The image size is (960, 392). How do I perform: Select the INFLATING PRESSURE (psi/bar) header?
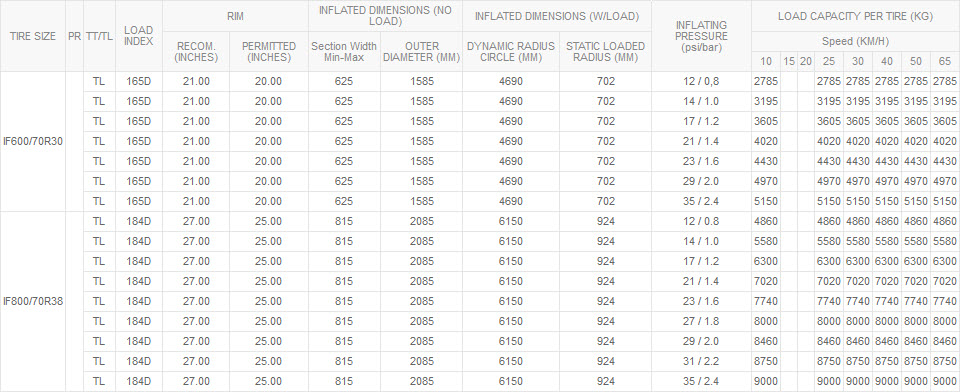[701, 36]
